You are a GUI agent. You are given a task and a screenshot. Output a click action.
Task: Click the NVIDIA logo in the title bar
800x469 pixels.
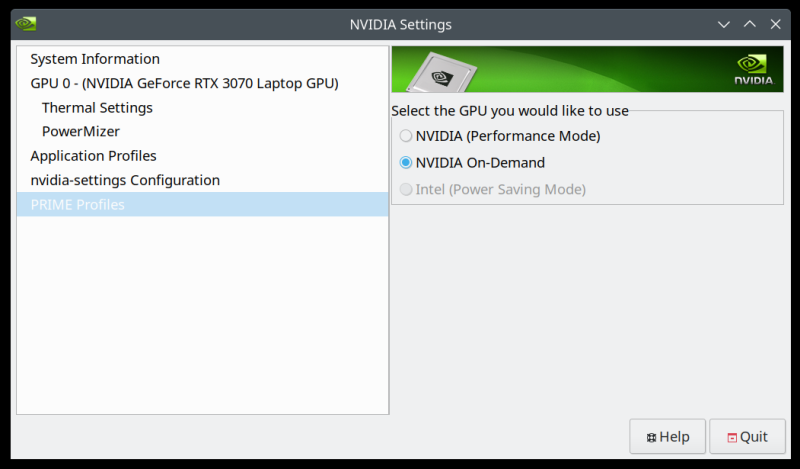point(27,24)
